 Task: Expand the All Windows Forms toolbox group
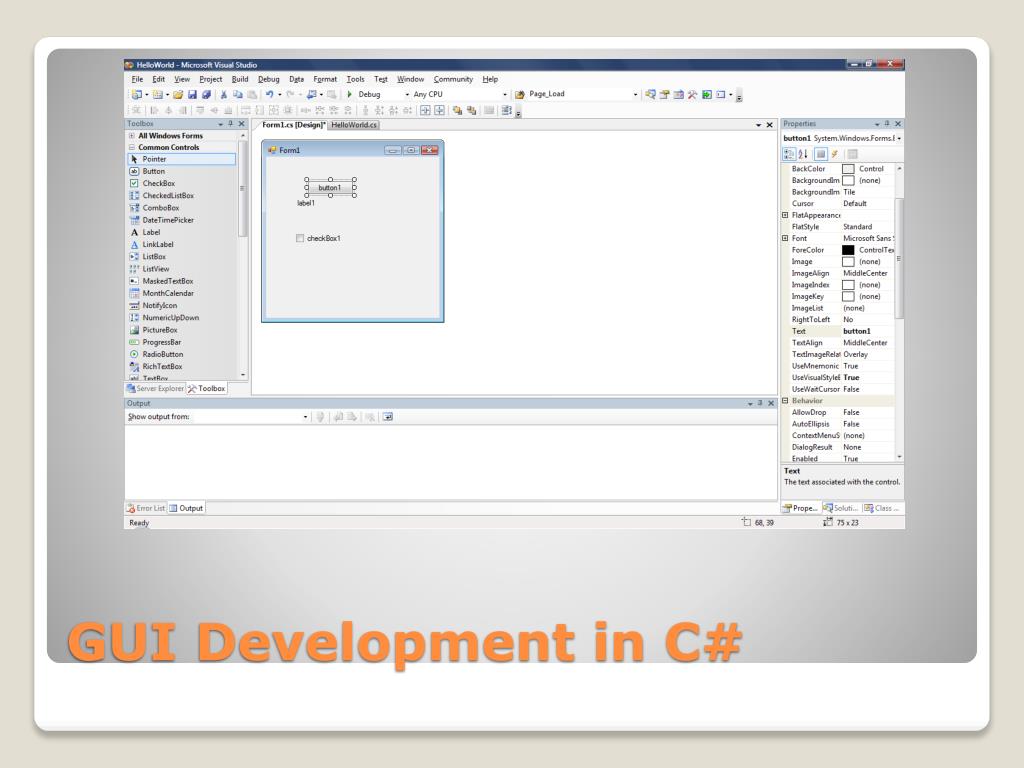pyautogui.click(x=132, y=136)
